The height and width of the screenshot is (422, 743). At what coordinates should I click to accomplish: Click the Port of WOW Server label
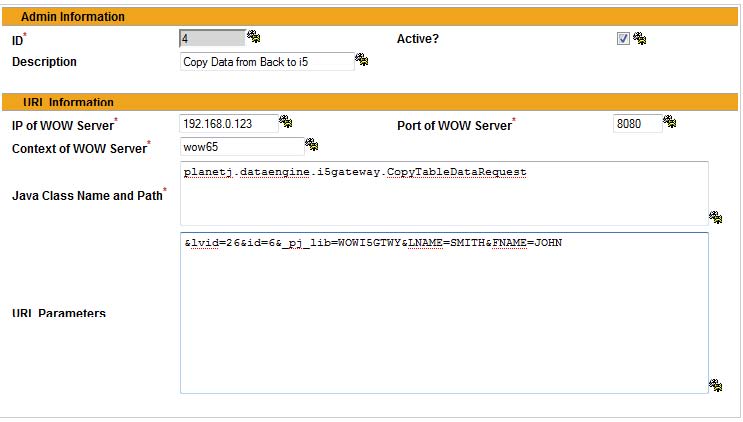click(456, 125)
